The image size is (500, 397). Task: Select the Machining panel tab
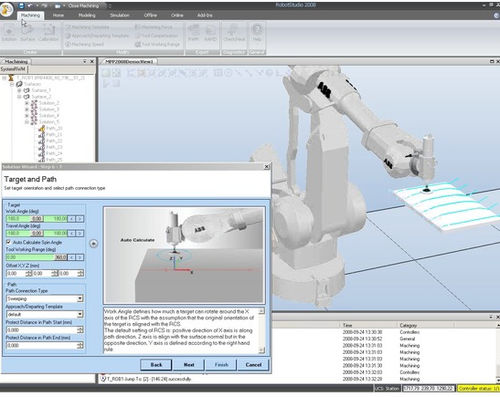pyautogui.click(x=16, y=62)
